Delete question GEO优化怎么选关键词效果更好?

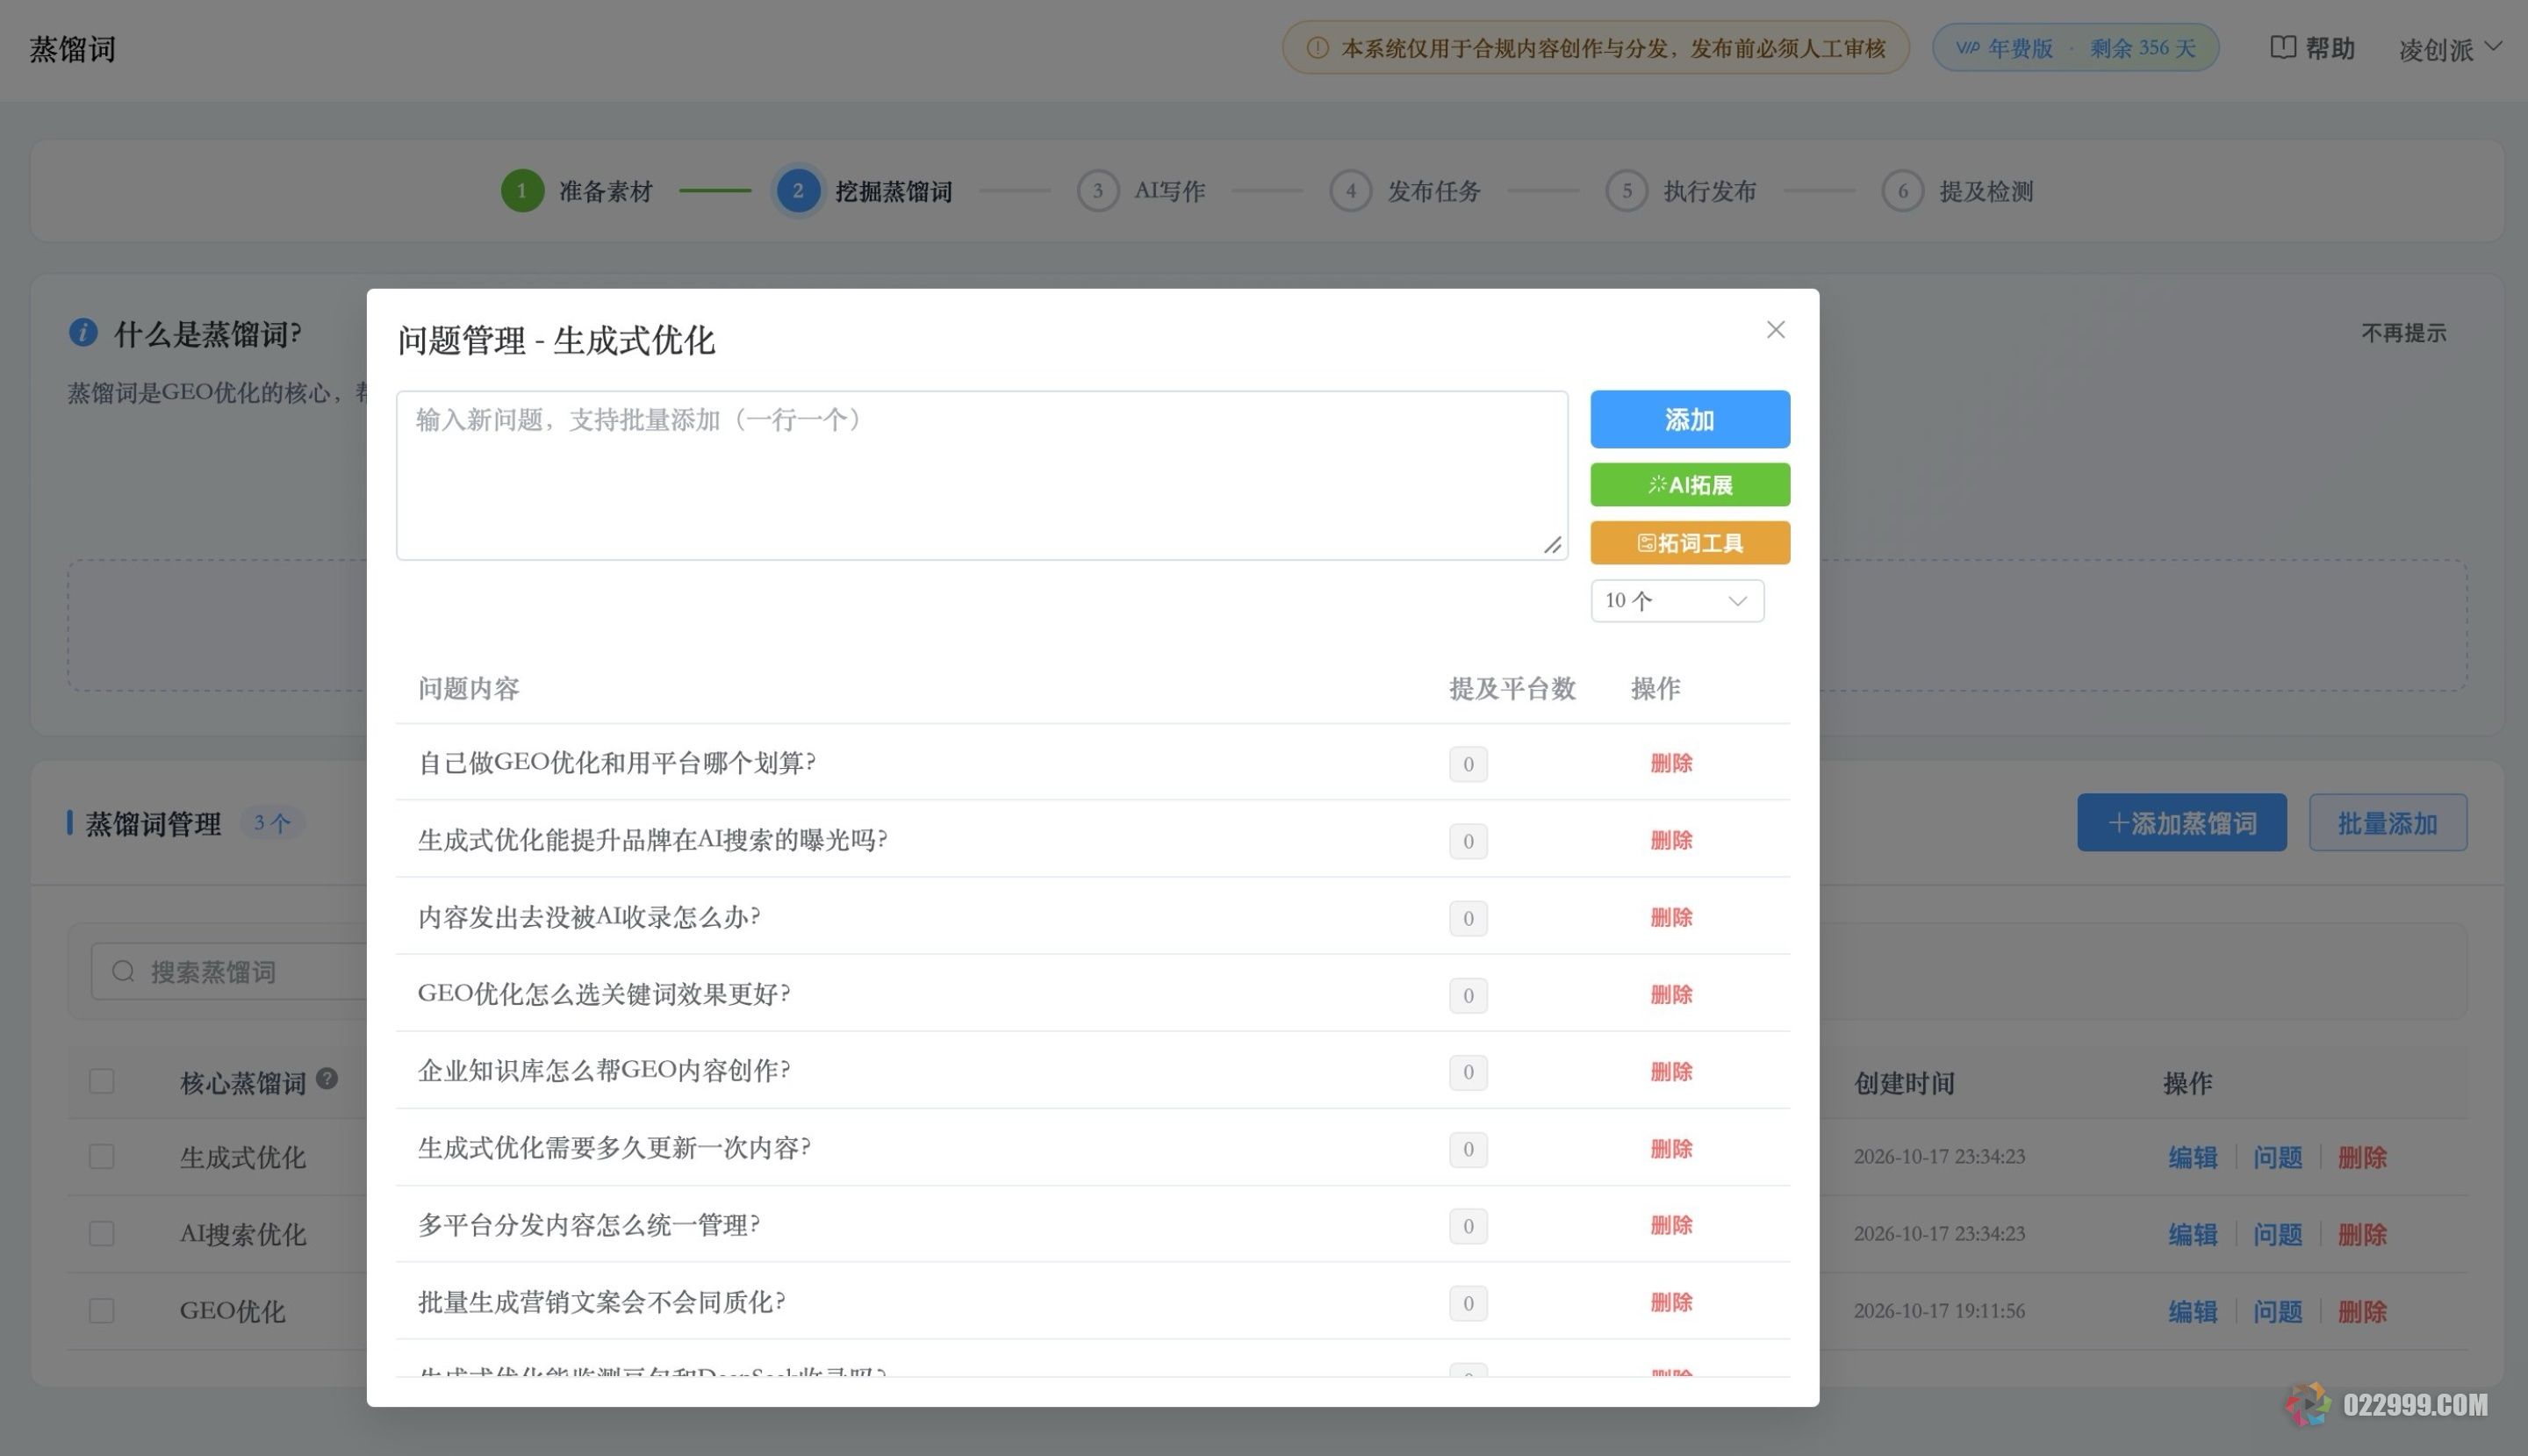1671,994
